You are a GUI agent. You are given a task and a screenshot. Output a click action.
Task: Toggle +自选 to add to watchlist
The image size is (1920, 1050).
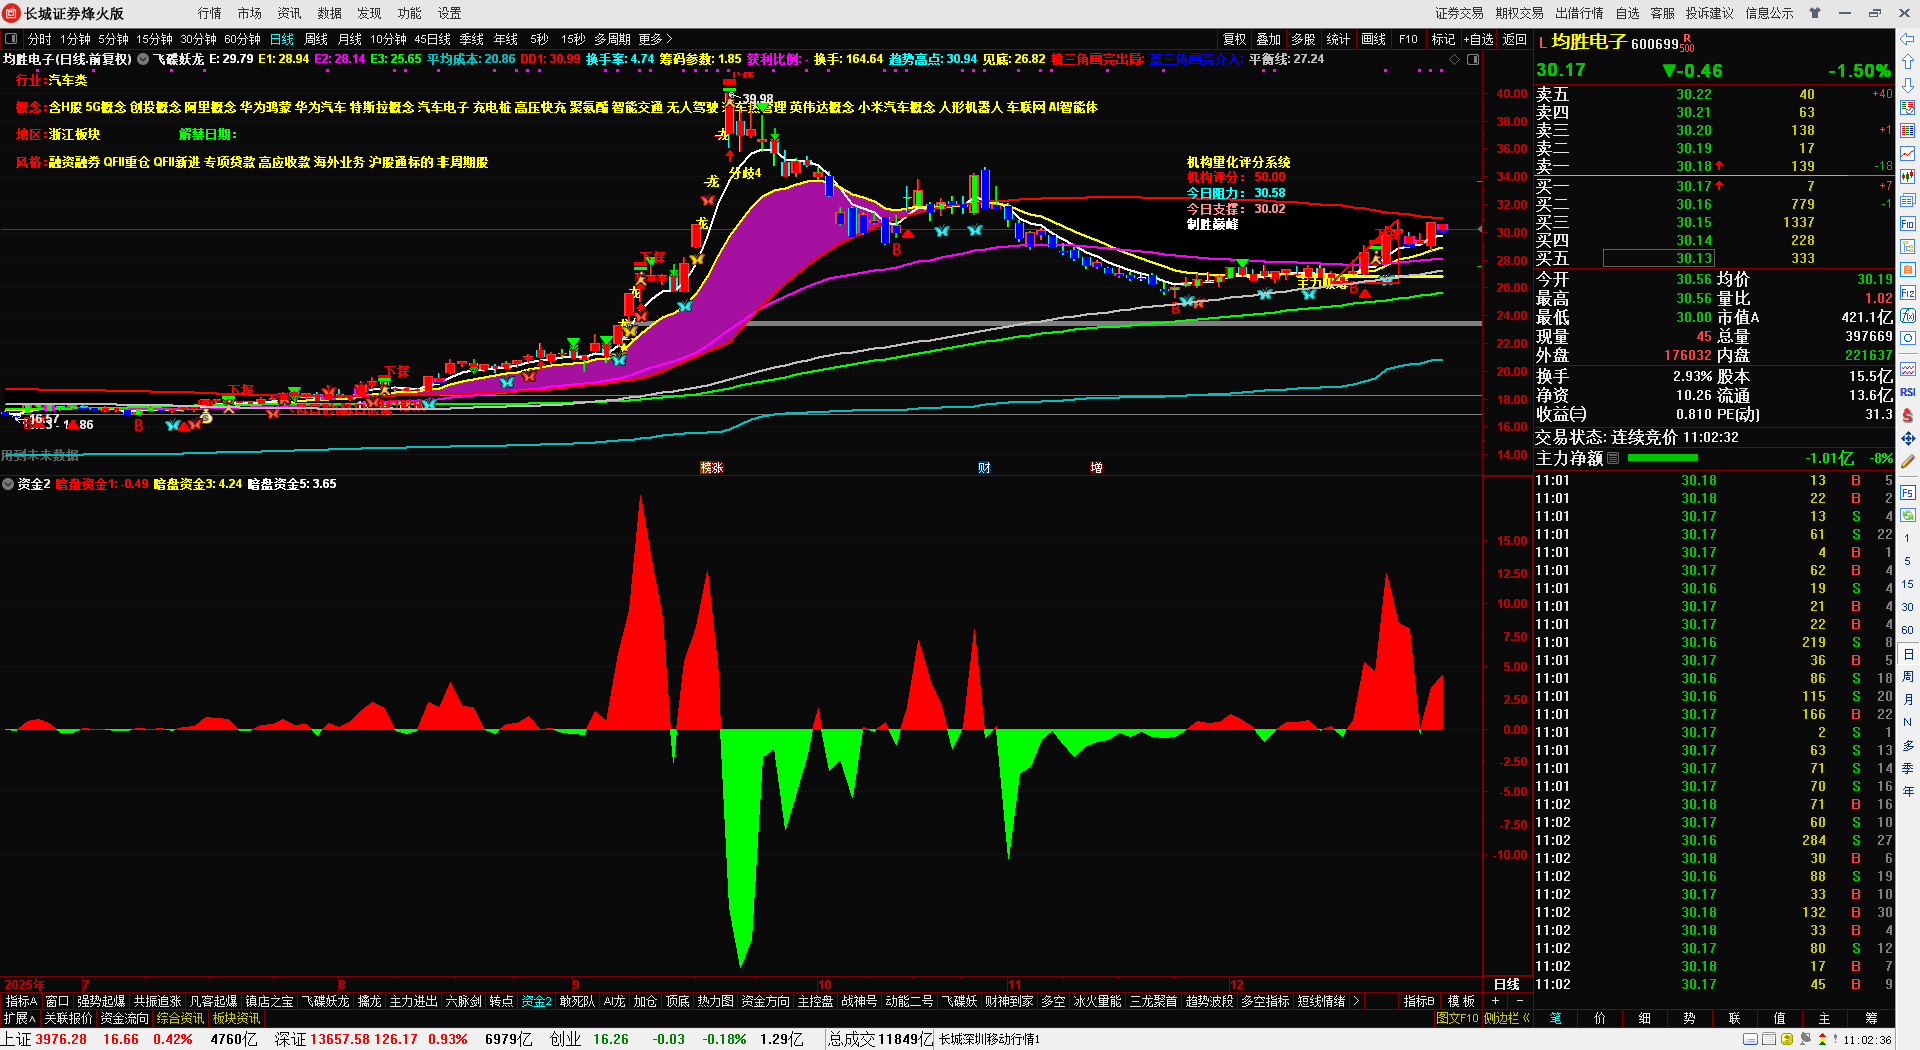(x=1479, y=39)
